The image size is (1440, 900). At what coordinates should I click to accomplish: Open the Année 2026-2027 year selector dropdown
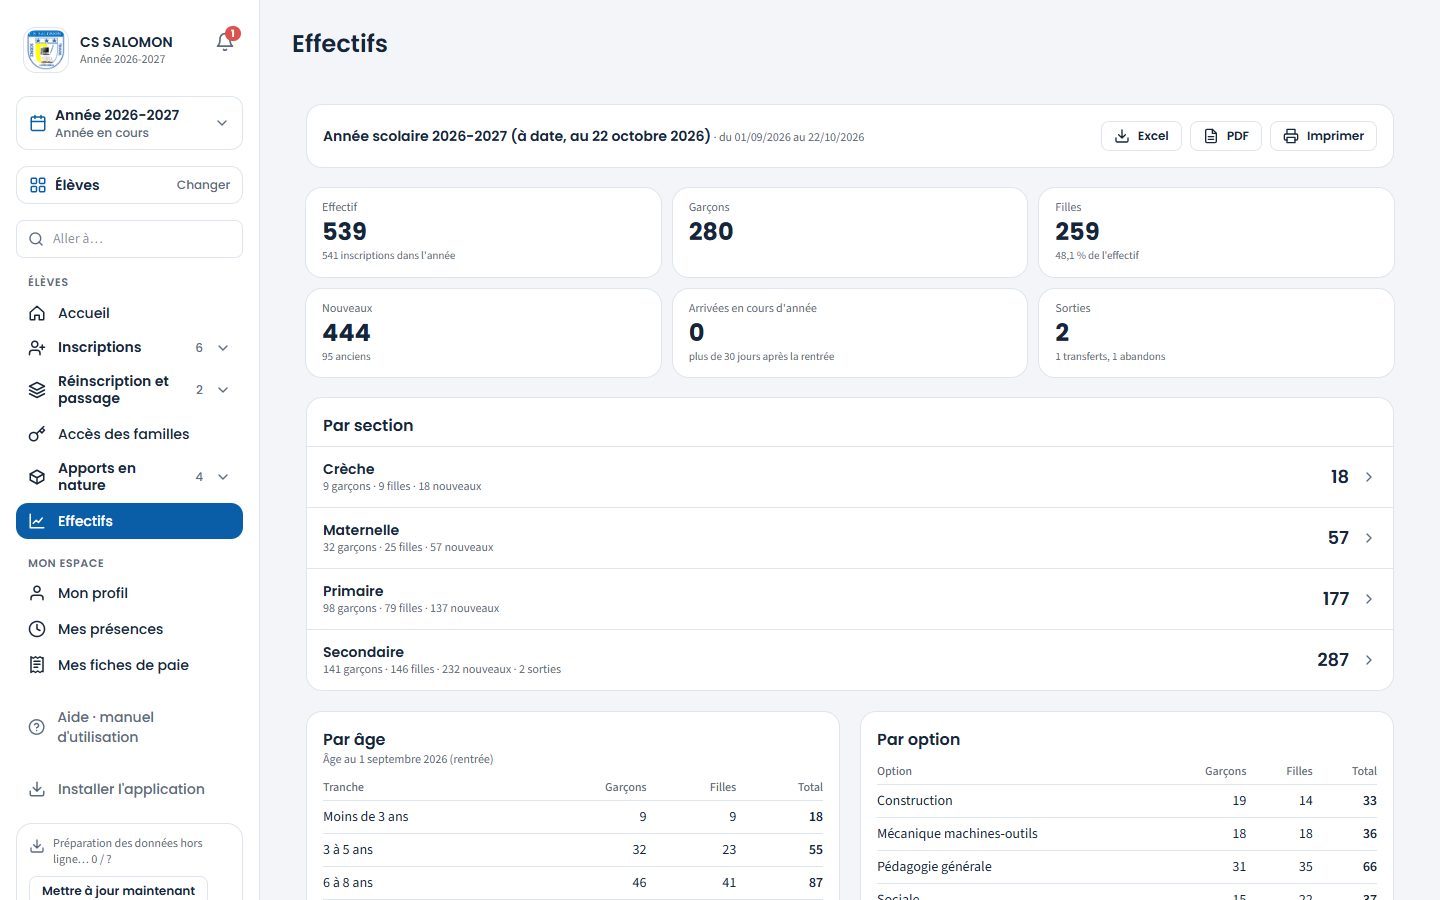(x=129, y=123)
